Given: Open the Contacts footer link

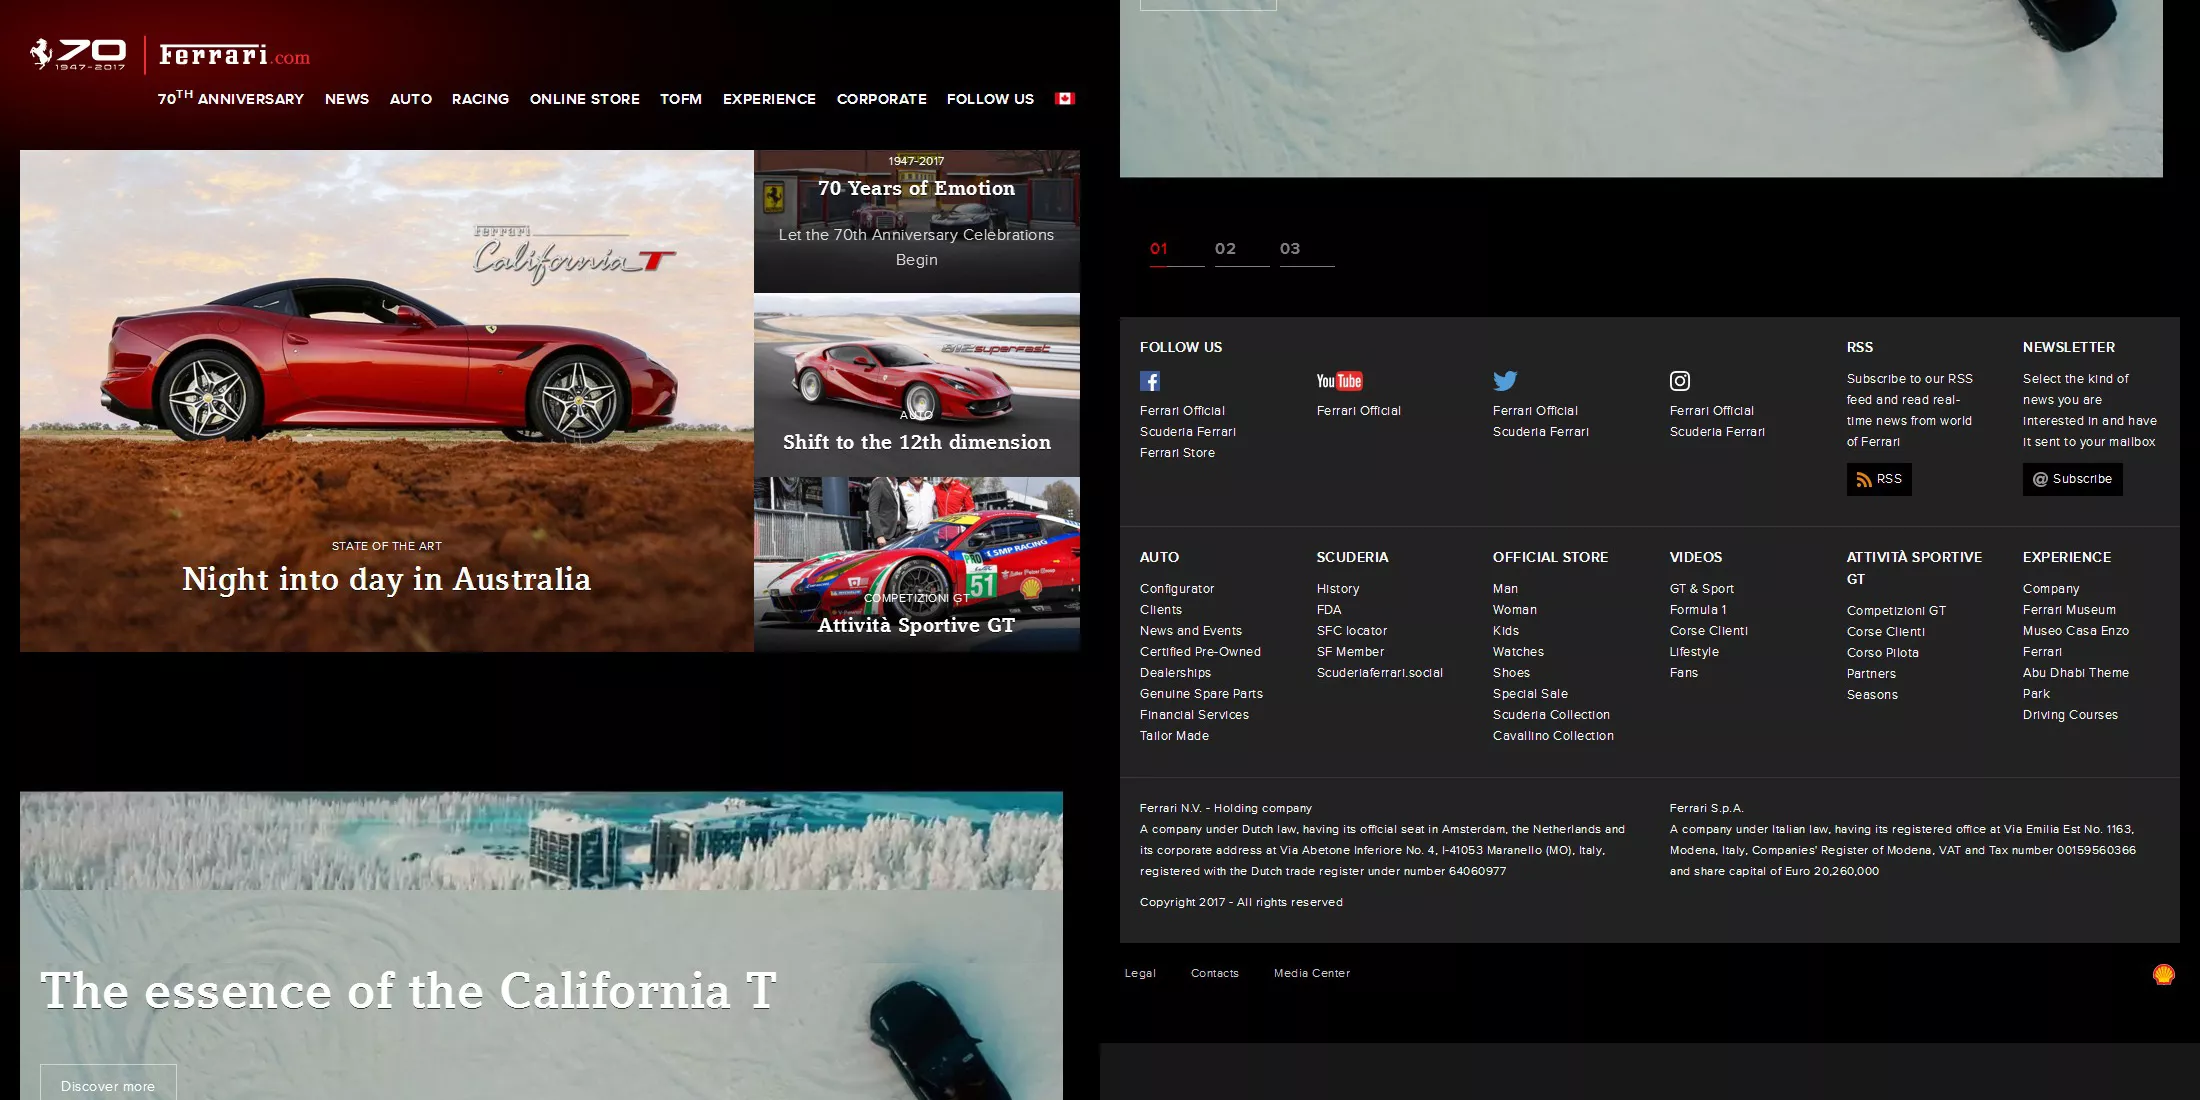Looking at the screenshot, I should pyautogui.click(x=1214, y=973).
